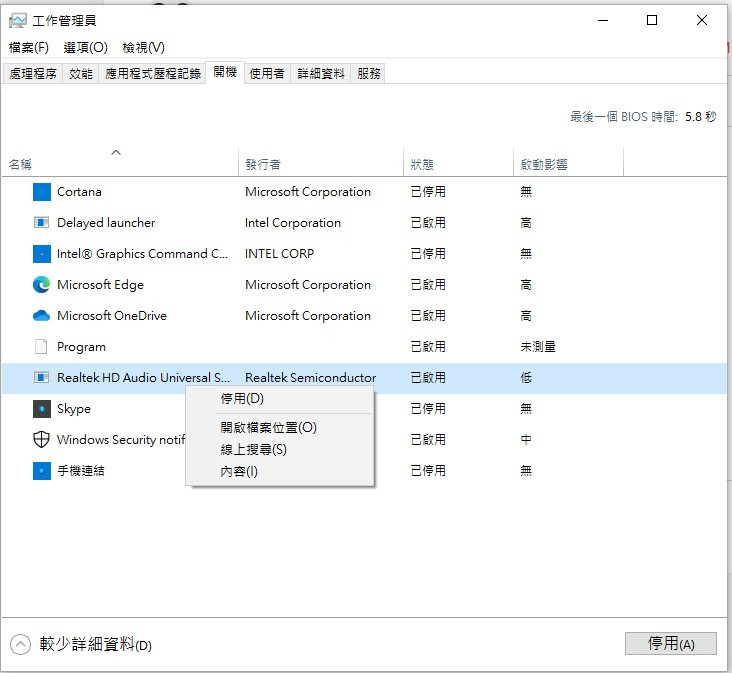
Task: Click the Cortana app icon
Action: point(42,192)
